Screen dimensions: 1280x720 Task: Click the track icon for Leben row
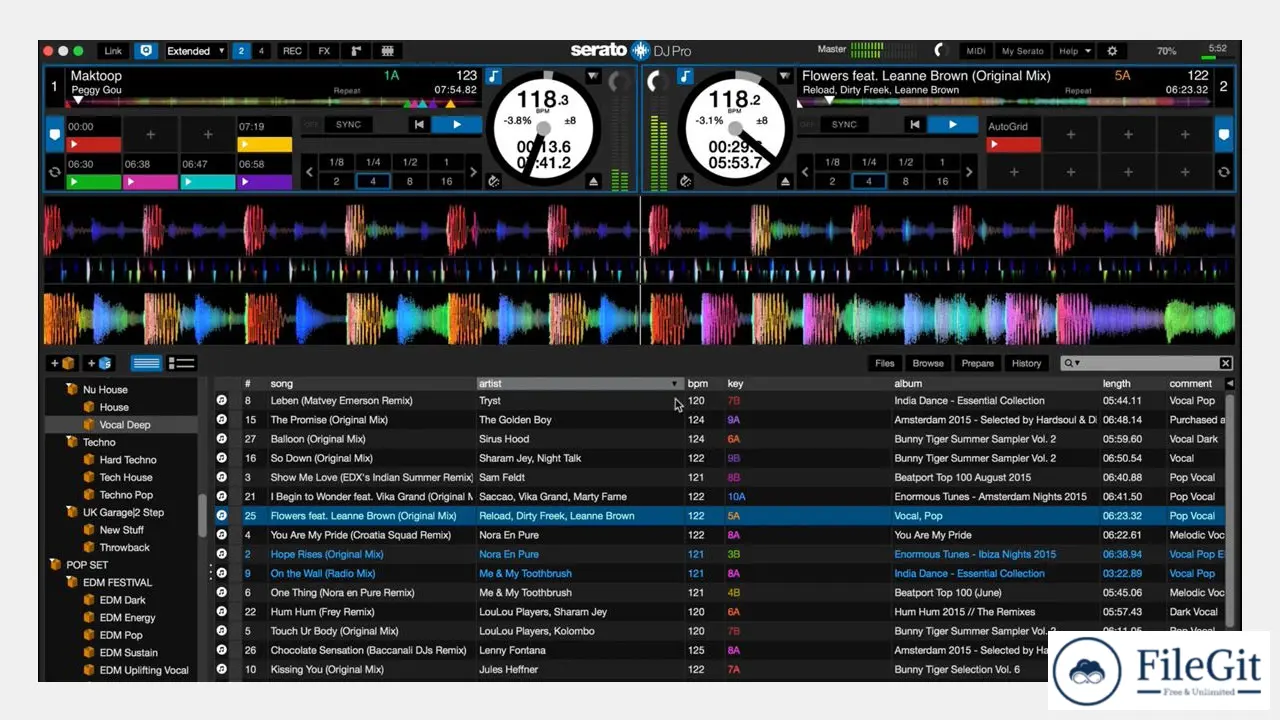coord(222,401)
